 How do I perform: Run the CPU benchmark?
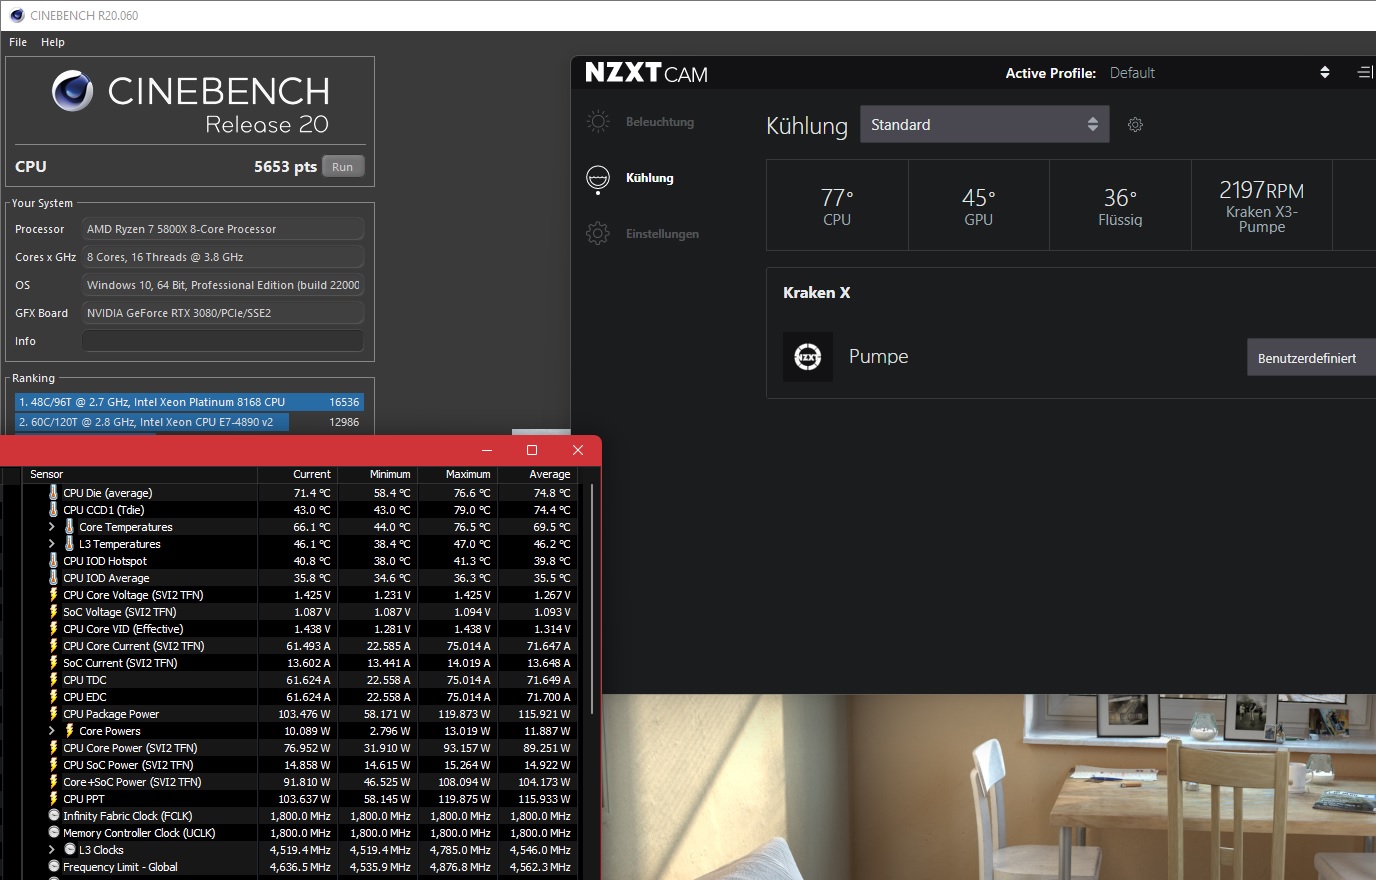pos(342,167)
